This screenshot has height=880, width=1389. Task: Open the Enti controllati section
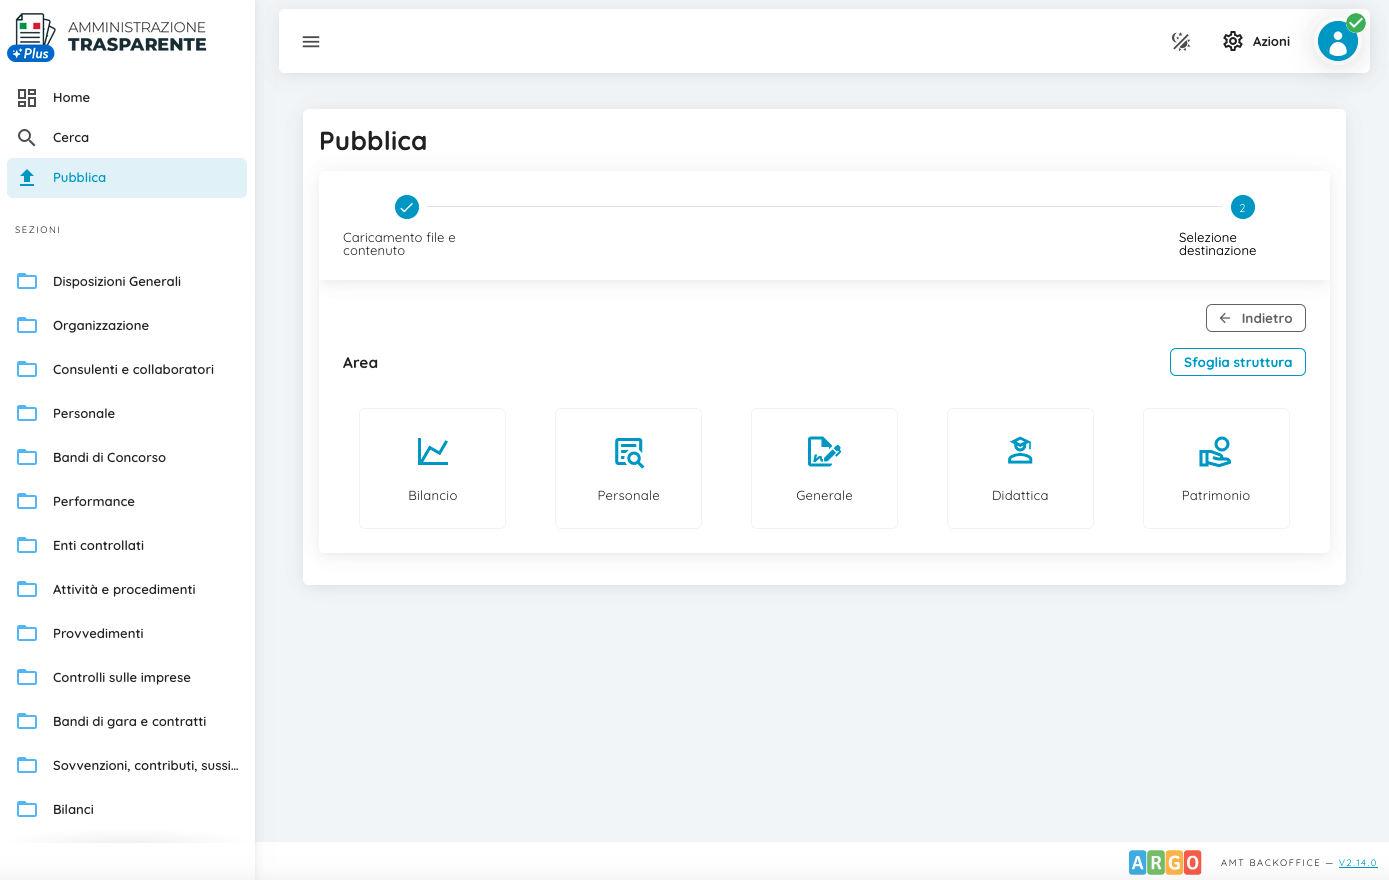pyautogui.click(x=127, y=545)
